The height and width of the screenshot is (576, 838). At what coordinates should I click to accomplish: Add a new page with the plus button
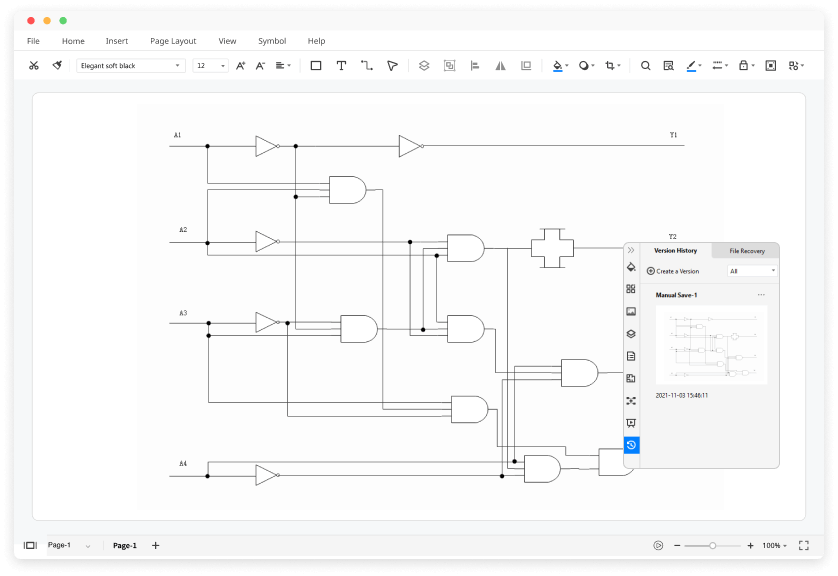(x=155, y=545)
